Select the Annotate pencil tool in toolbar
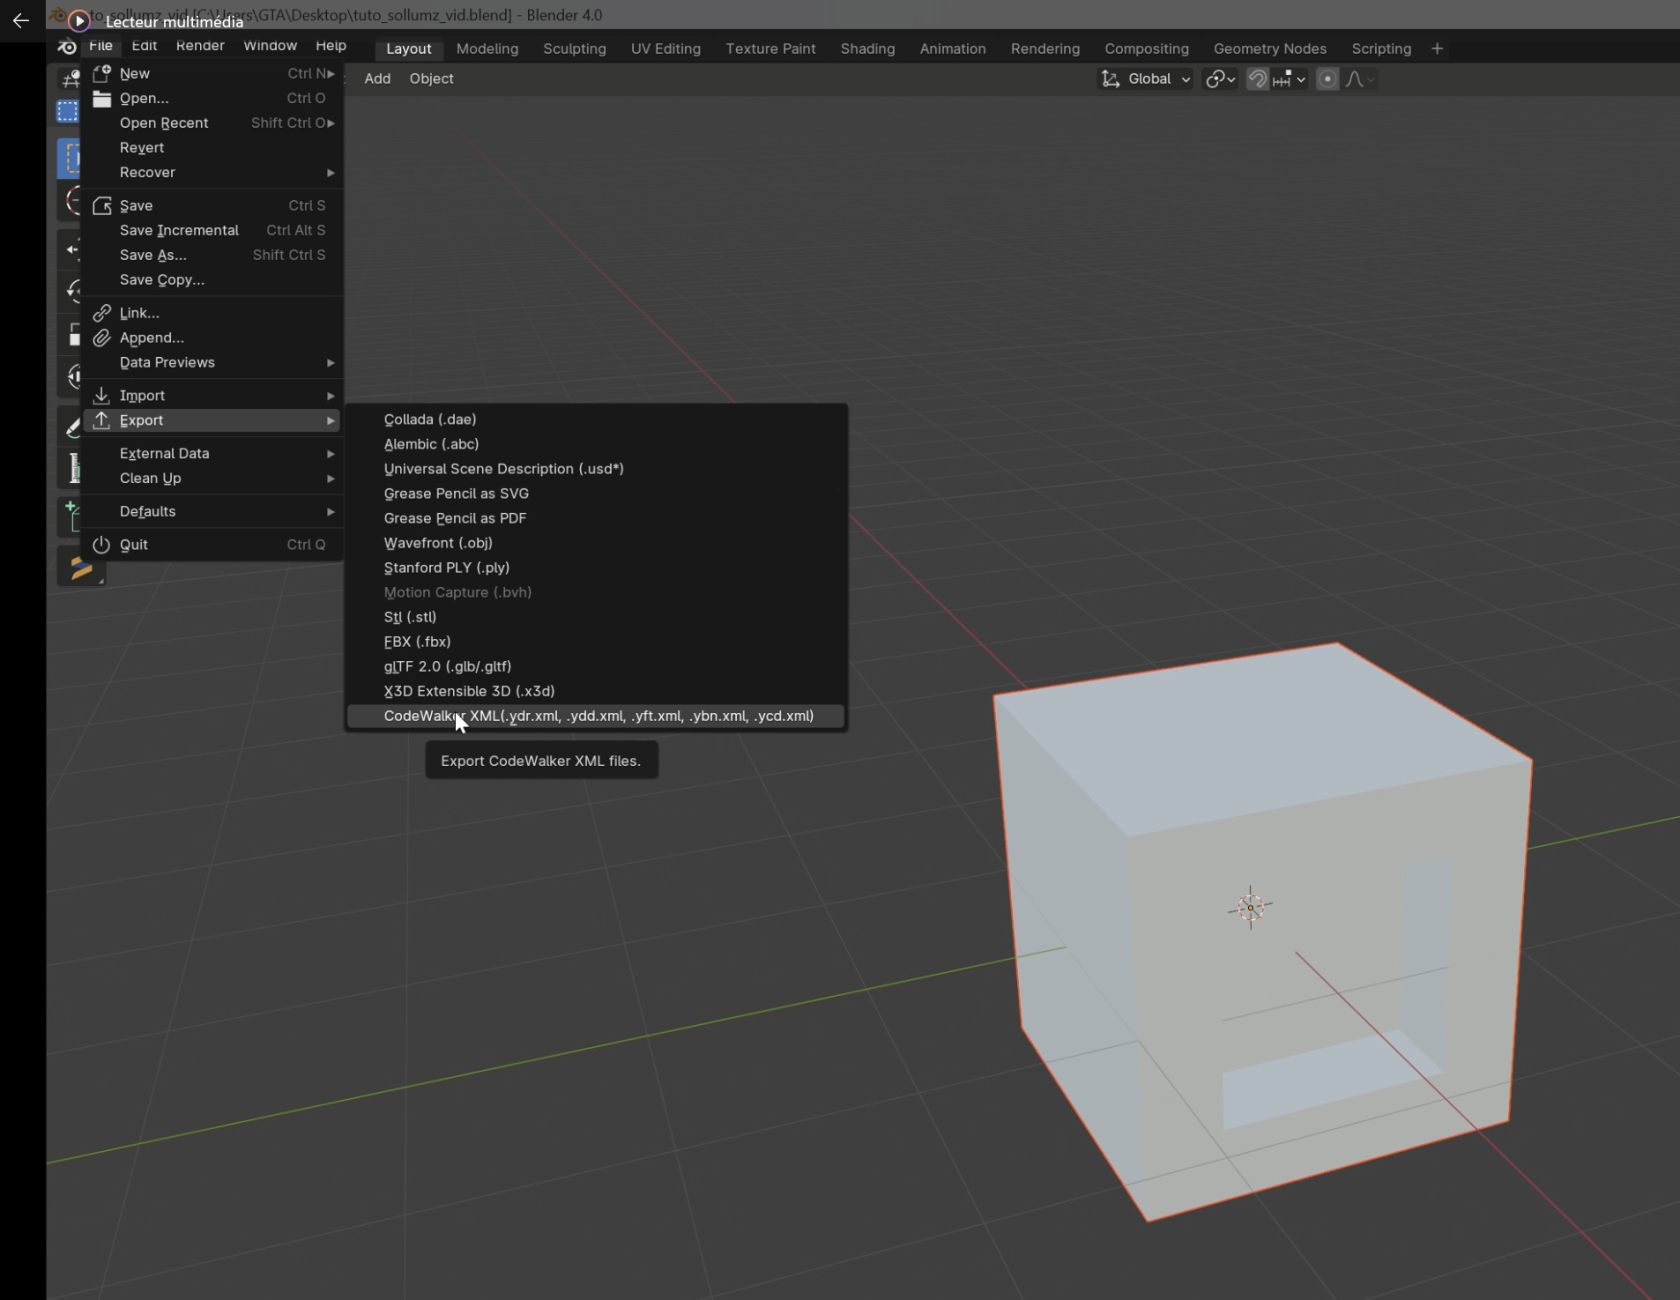The width and height of the screenshot is (1680, 1300). (72, 427)
